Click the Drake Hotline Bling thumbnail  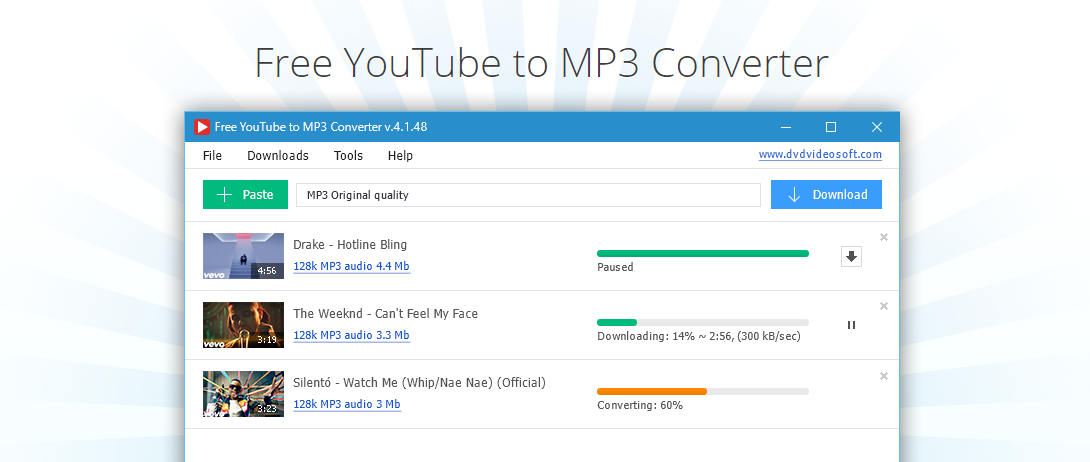[x=243, y=256]
